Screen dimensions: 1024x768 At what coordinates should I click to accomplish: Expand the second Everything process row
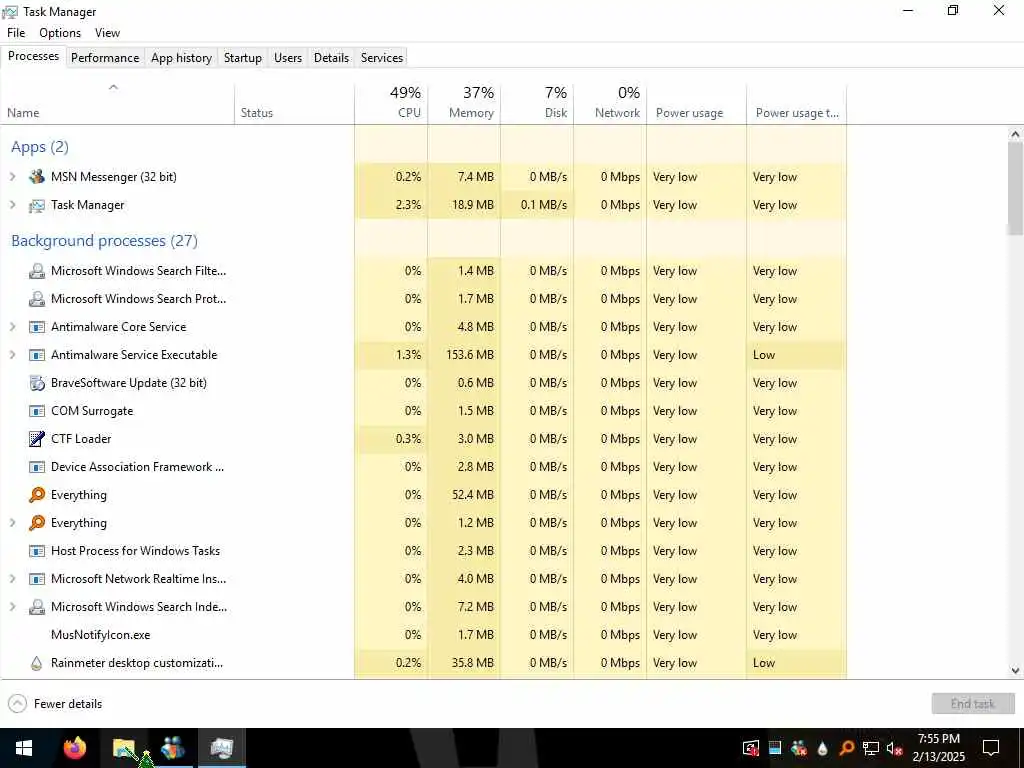click(12, 523)
